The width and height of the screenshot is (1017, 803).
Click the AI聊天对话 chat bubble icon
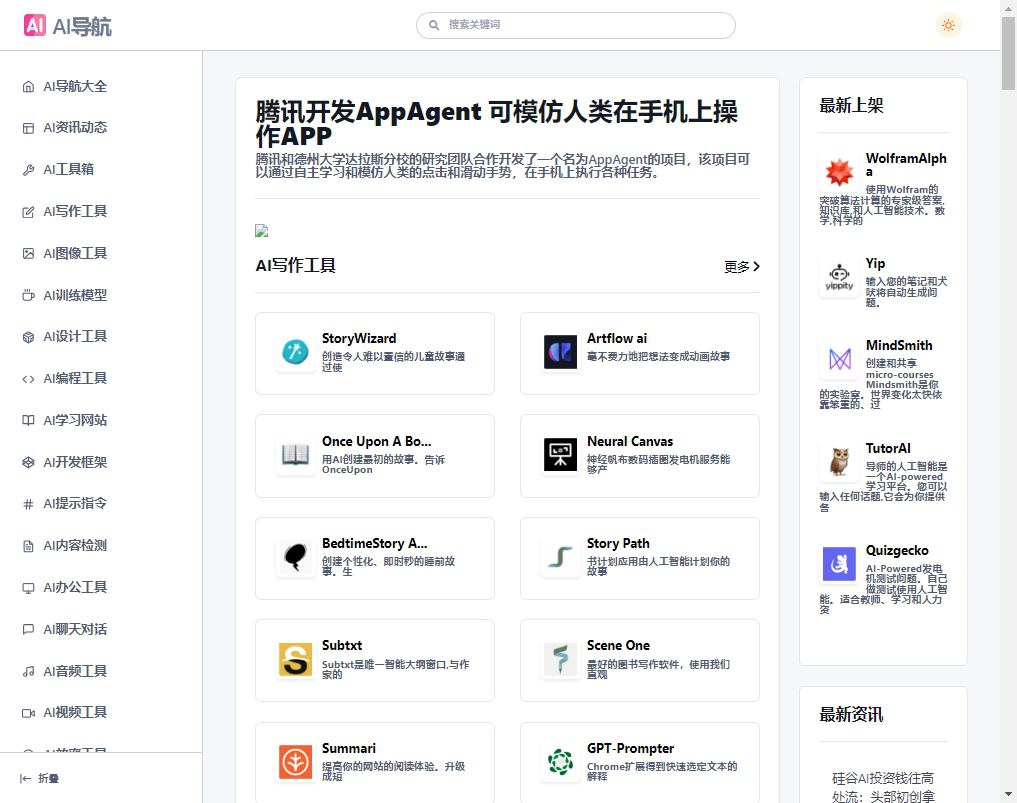point(28,629)
